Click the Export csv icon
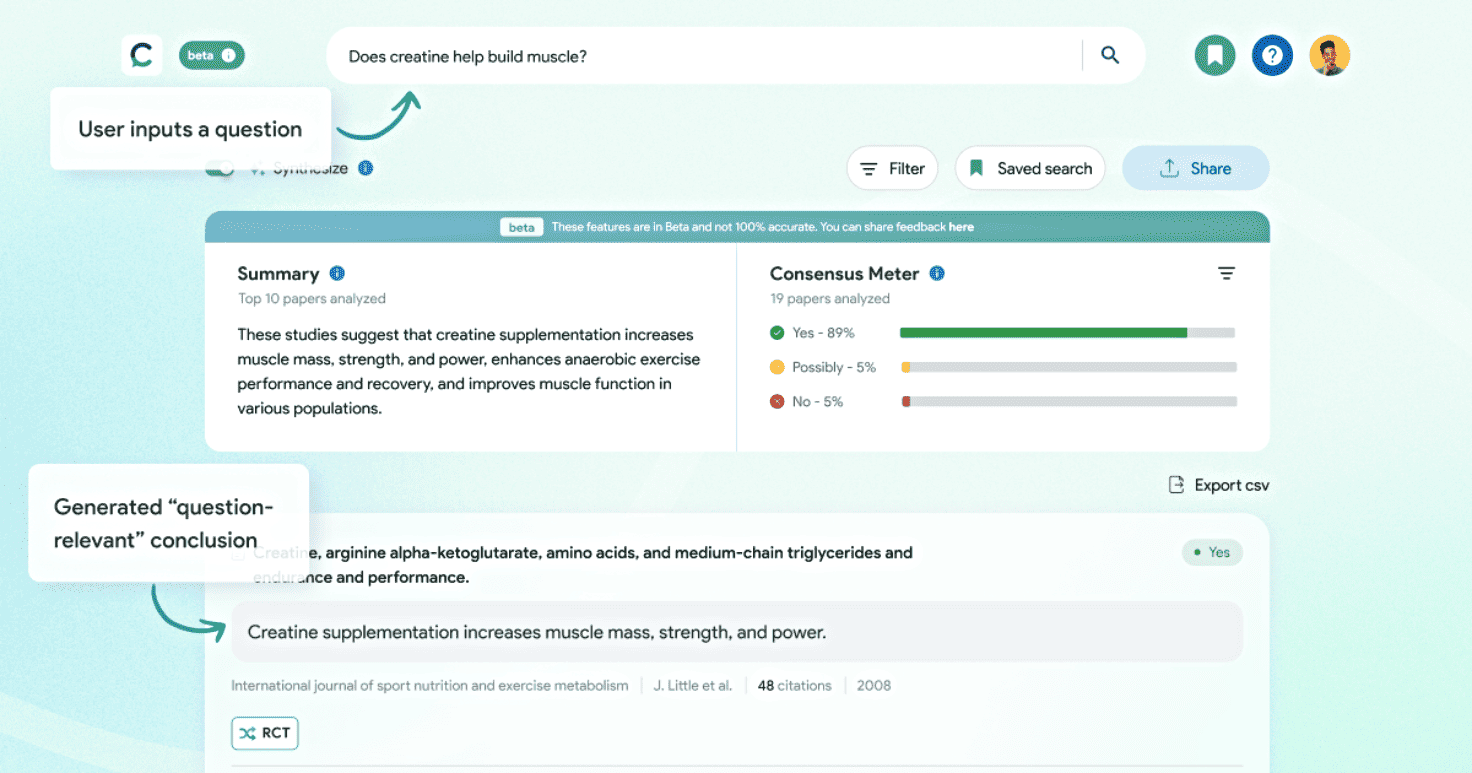 pos(1176,484)
